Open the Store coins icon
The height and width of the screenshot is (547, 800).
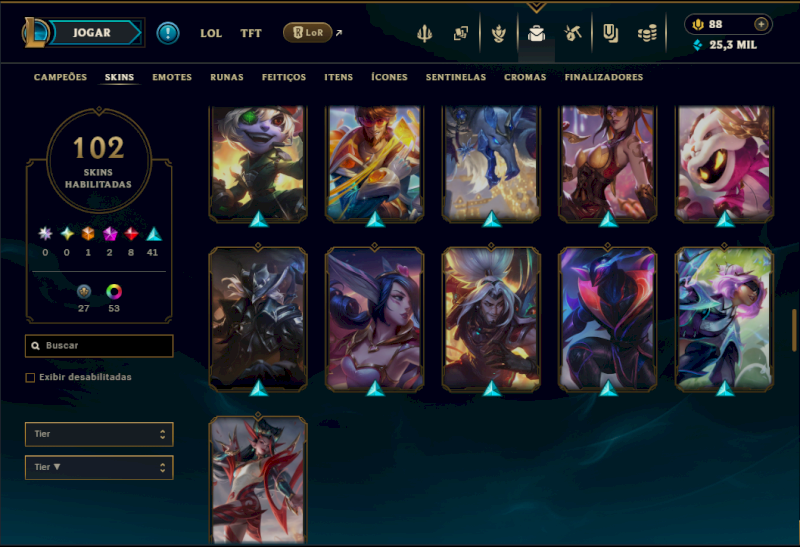click(647, 34)
